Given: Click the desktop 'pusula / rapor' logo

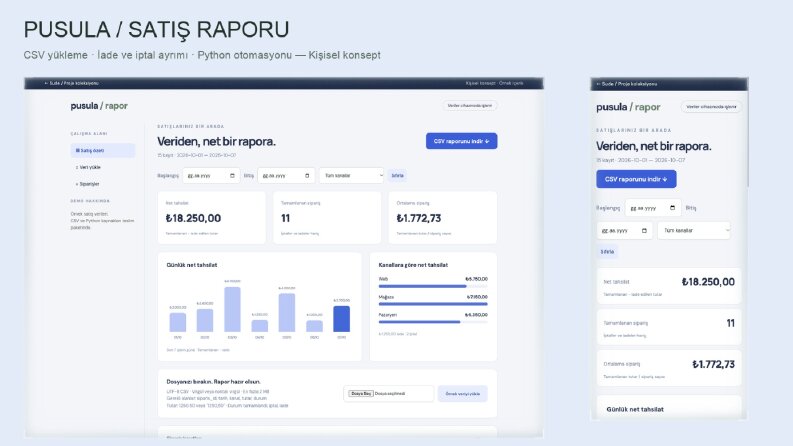Looking at the screenshot, I should pyautogui.click(x=99, y=106).
